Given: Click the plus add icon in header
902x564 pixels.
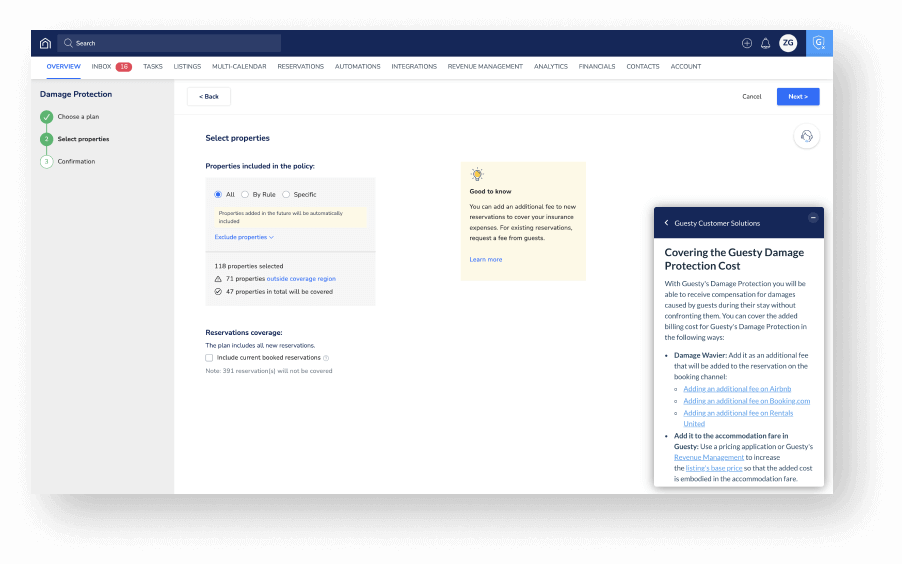Looking at the screenshot, I should pyautogui.click(x=747, y=43).
